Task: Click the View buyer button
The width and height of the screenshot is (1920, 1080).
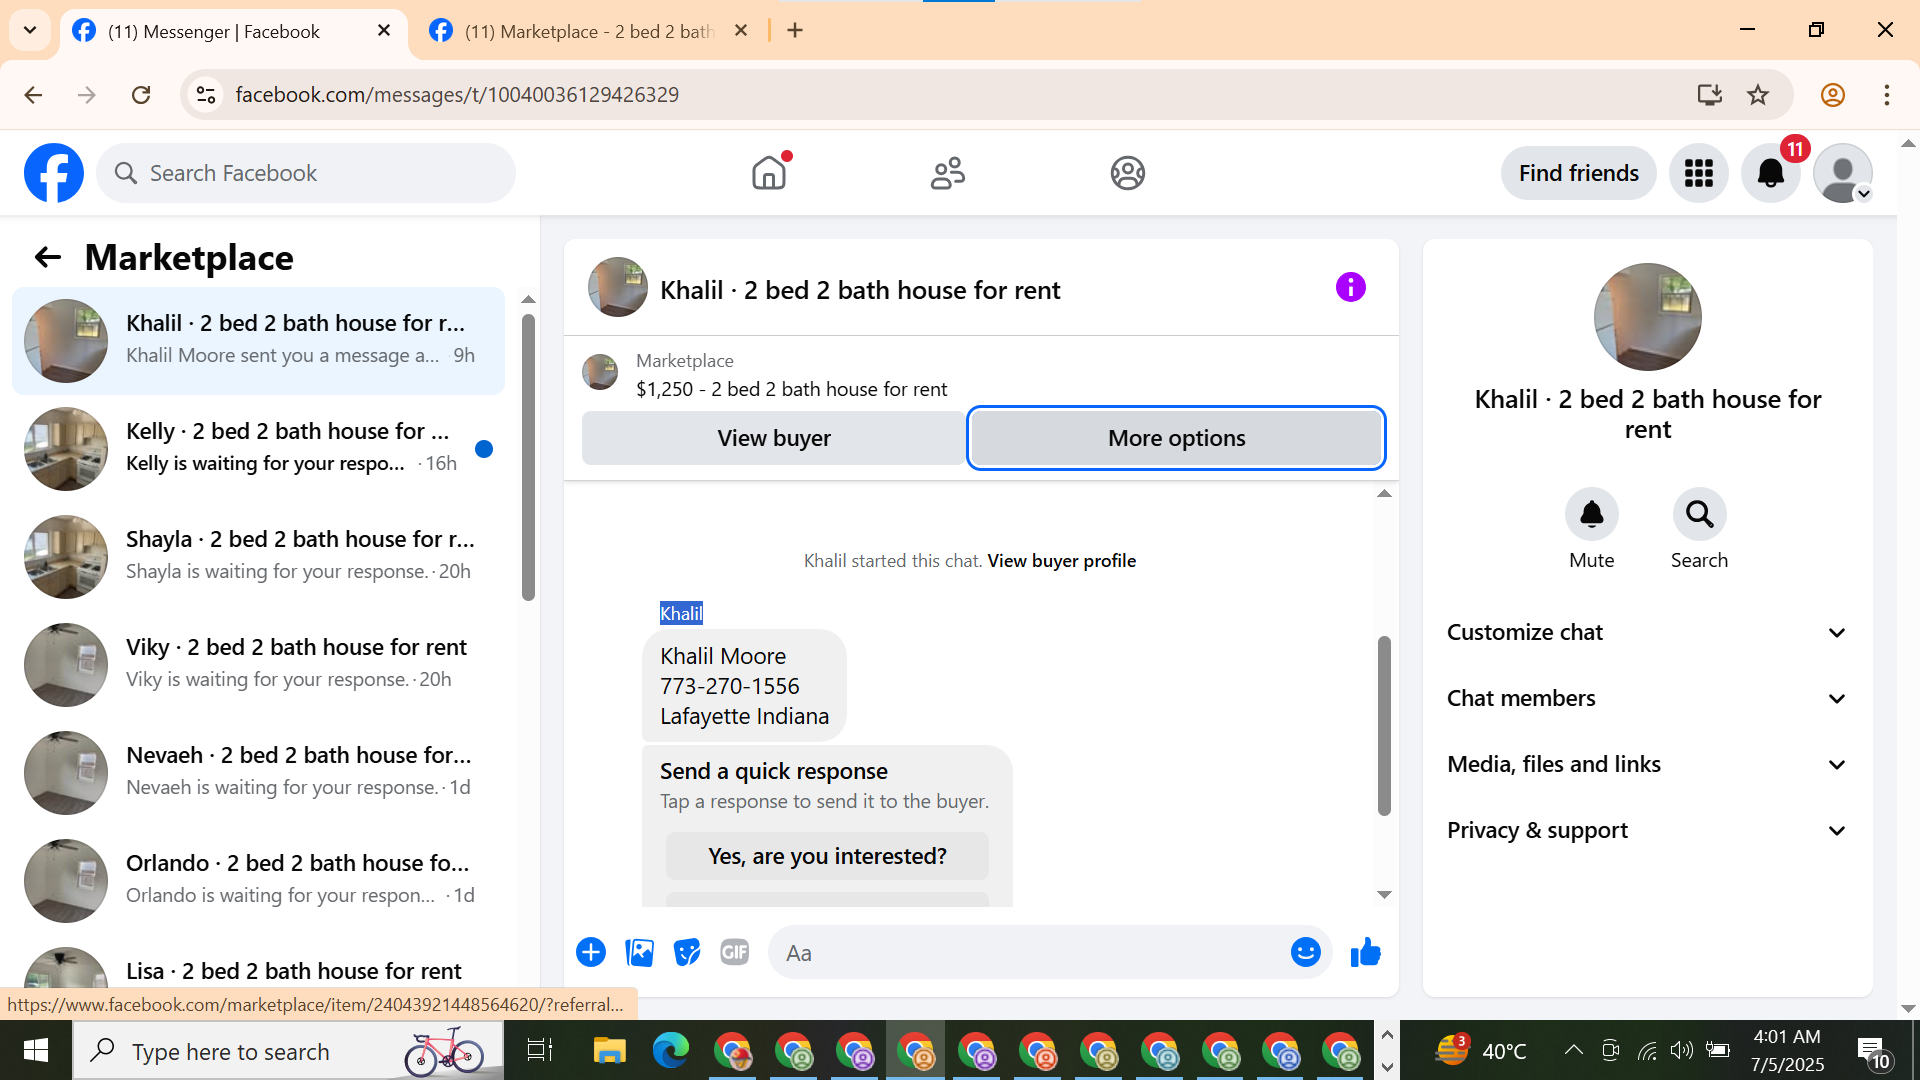Action: [774, 438]
